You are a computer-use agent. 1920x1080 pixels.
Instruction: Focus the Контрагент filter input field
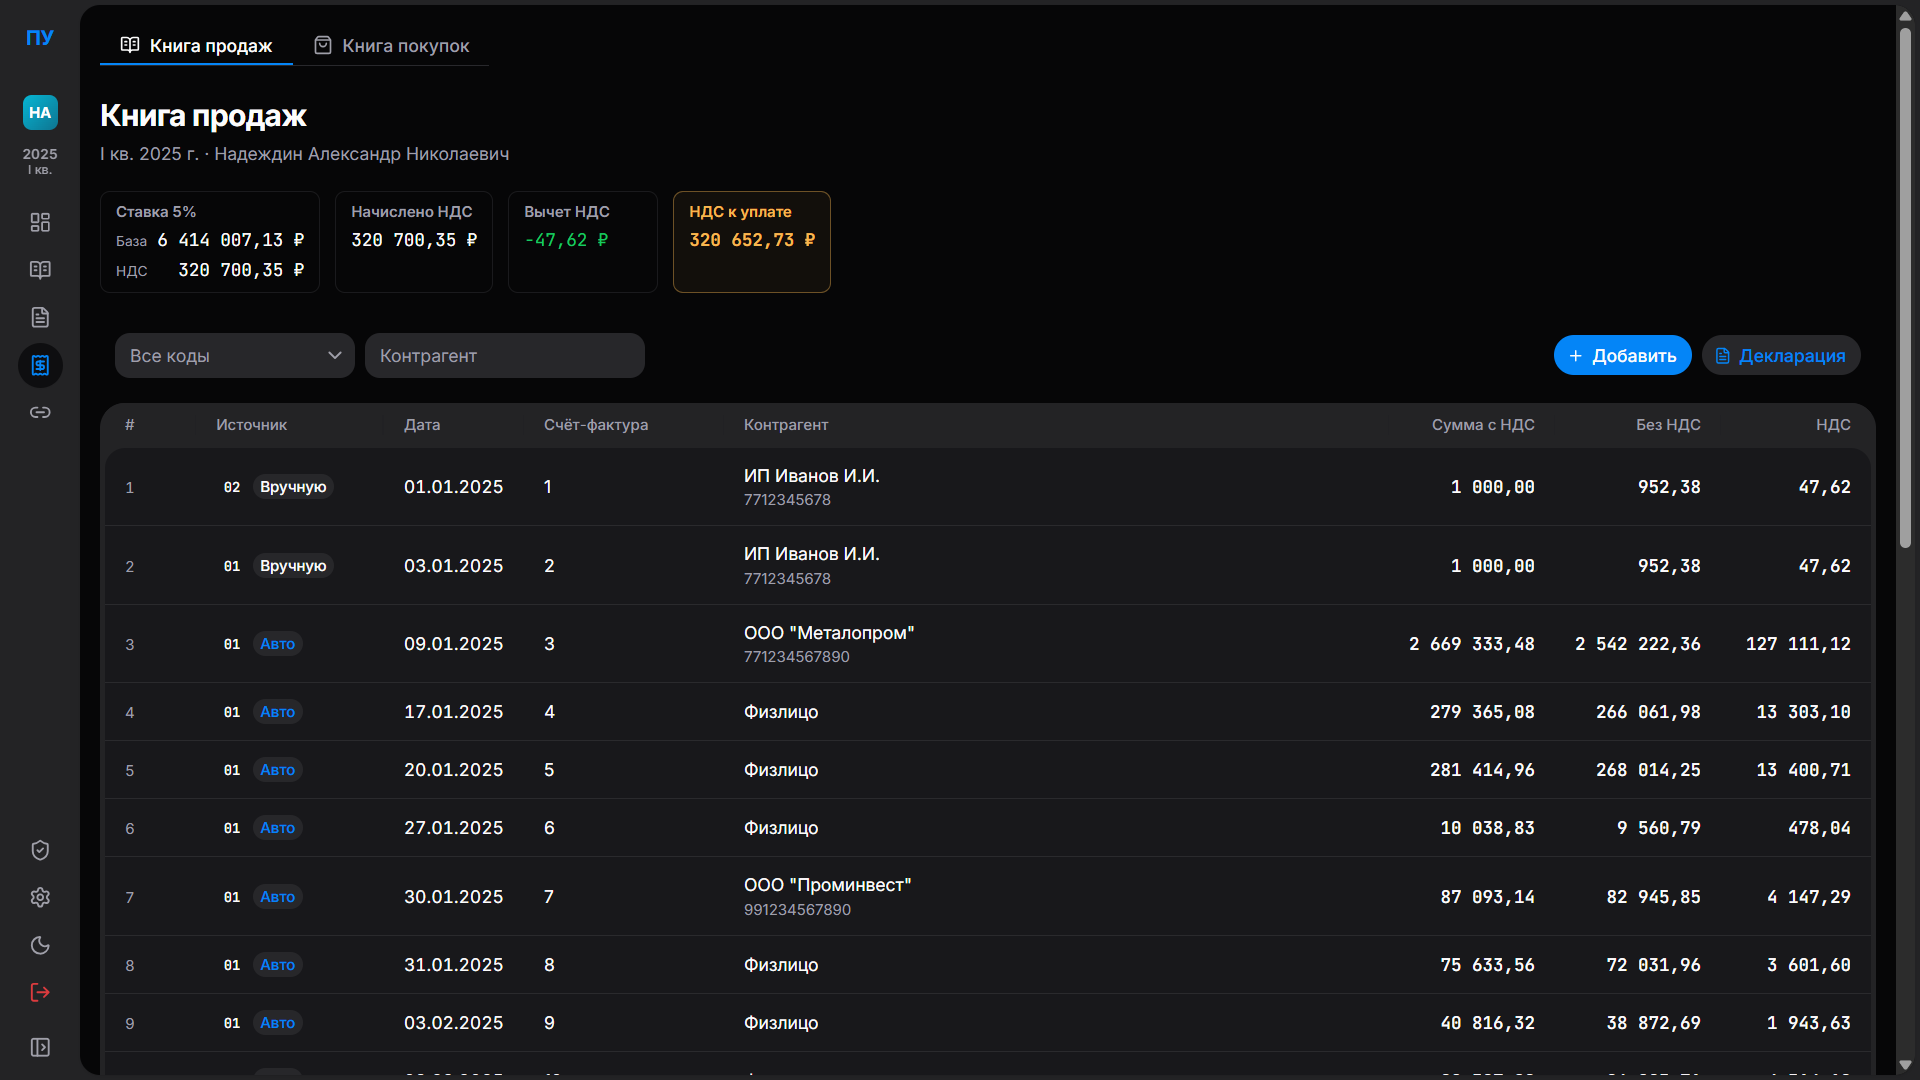click(504, 356)
